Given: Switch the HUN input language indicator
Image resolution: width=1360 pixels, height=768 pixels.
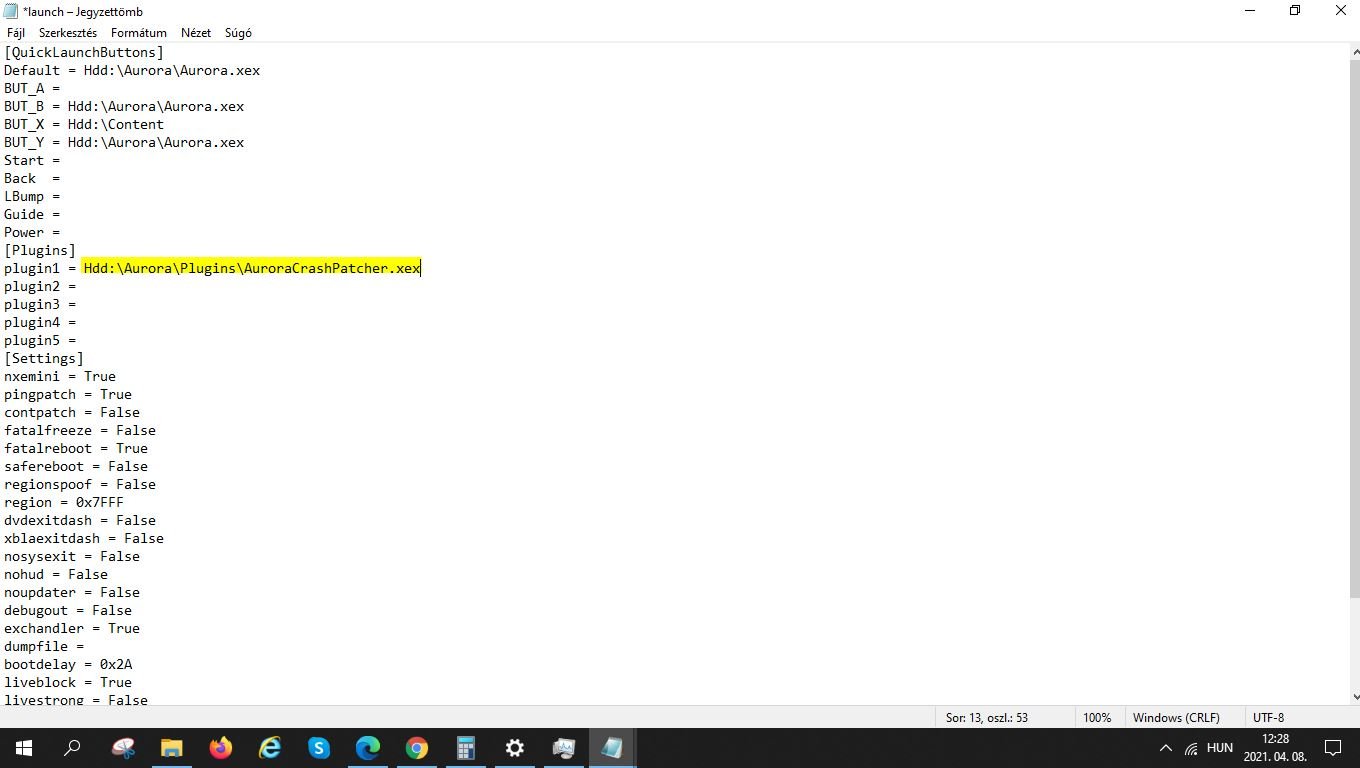Looking at the screenshot, I should tap(1219, 748).
